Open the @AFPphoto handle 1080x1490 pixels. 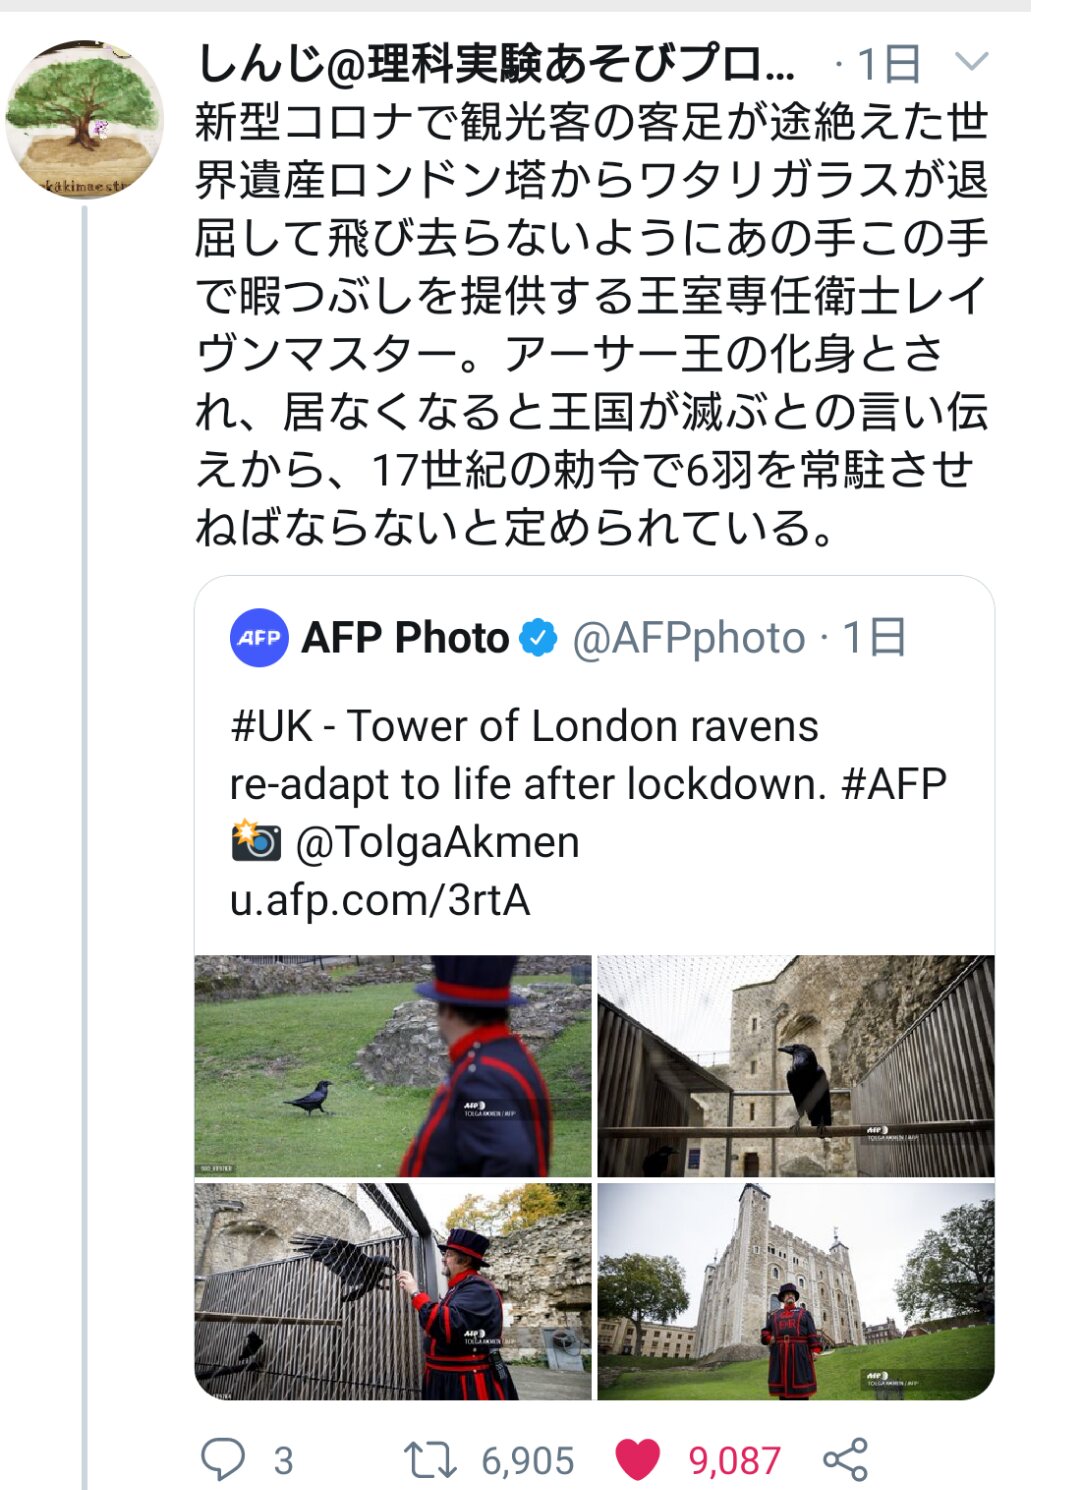click(688, 637)
